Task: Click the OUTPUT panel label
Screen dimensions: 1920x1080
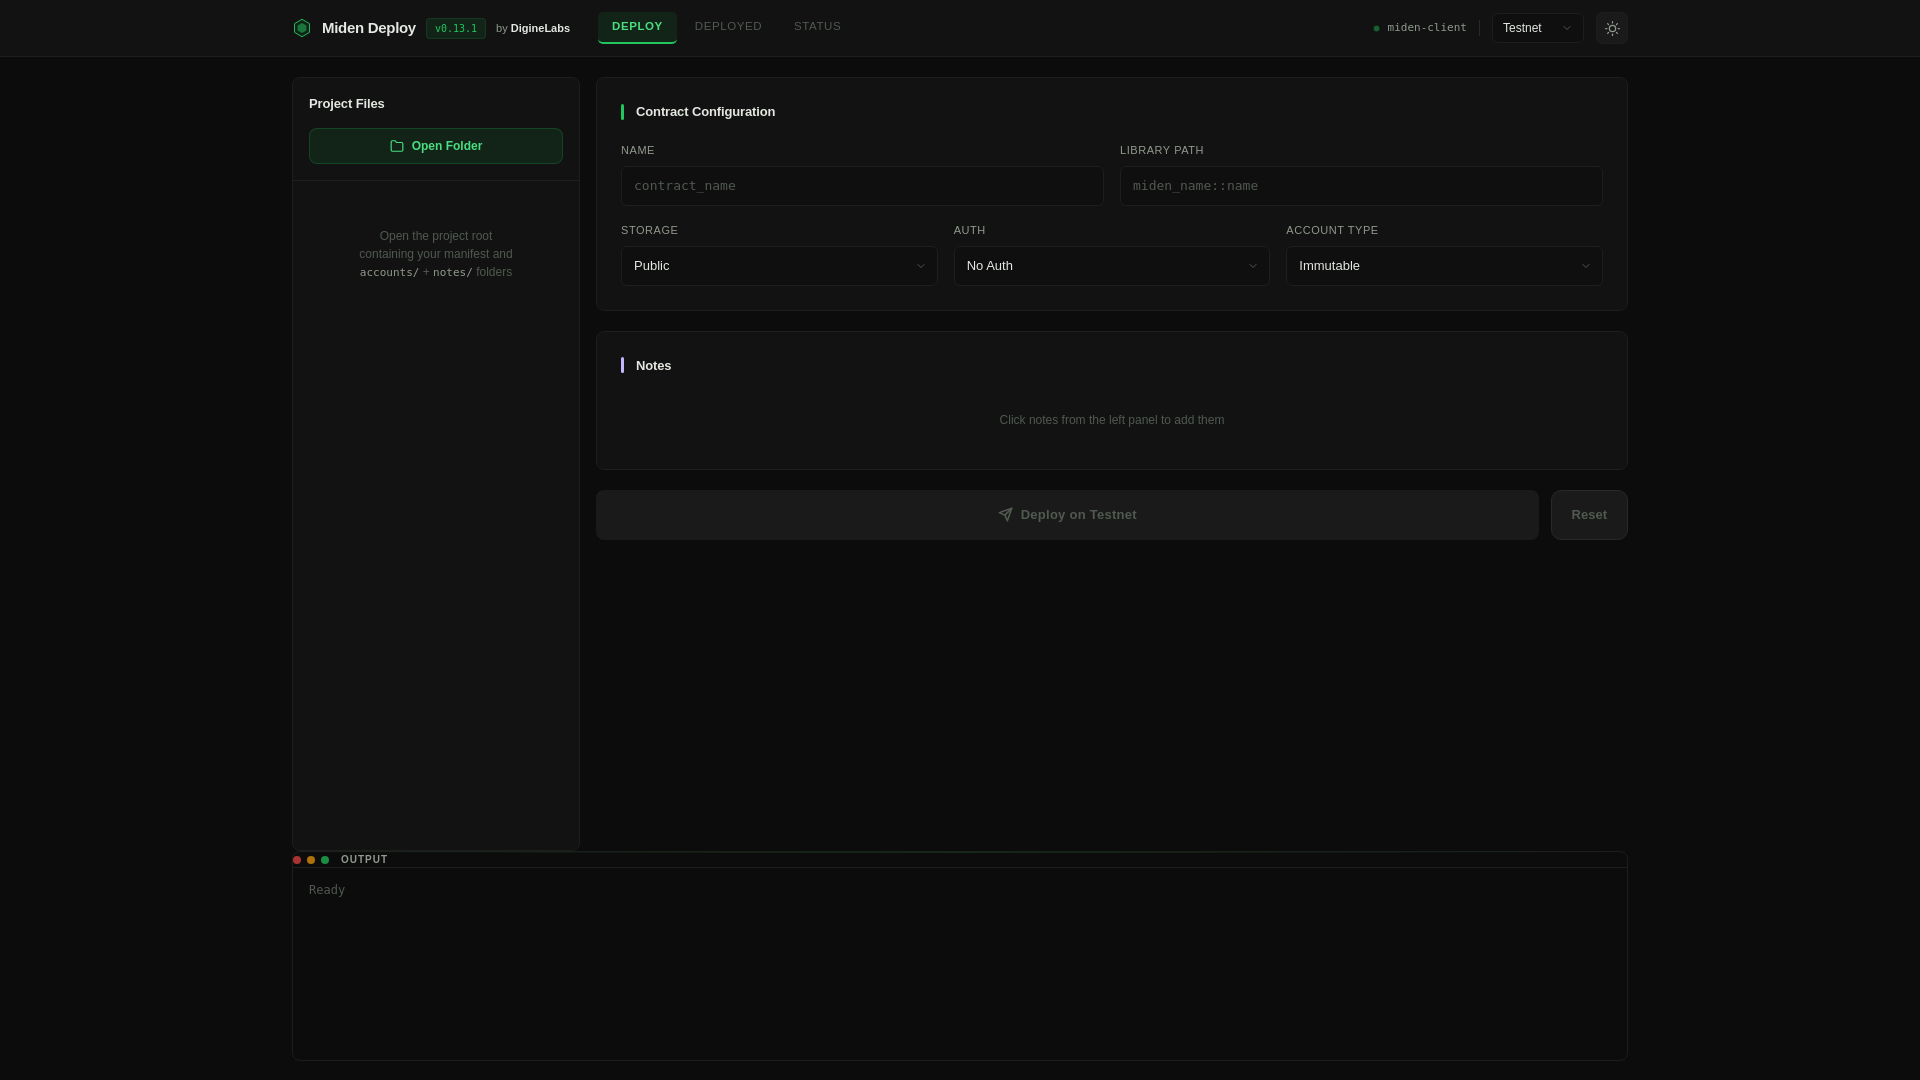Action: pos(364,860)
